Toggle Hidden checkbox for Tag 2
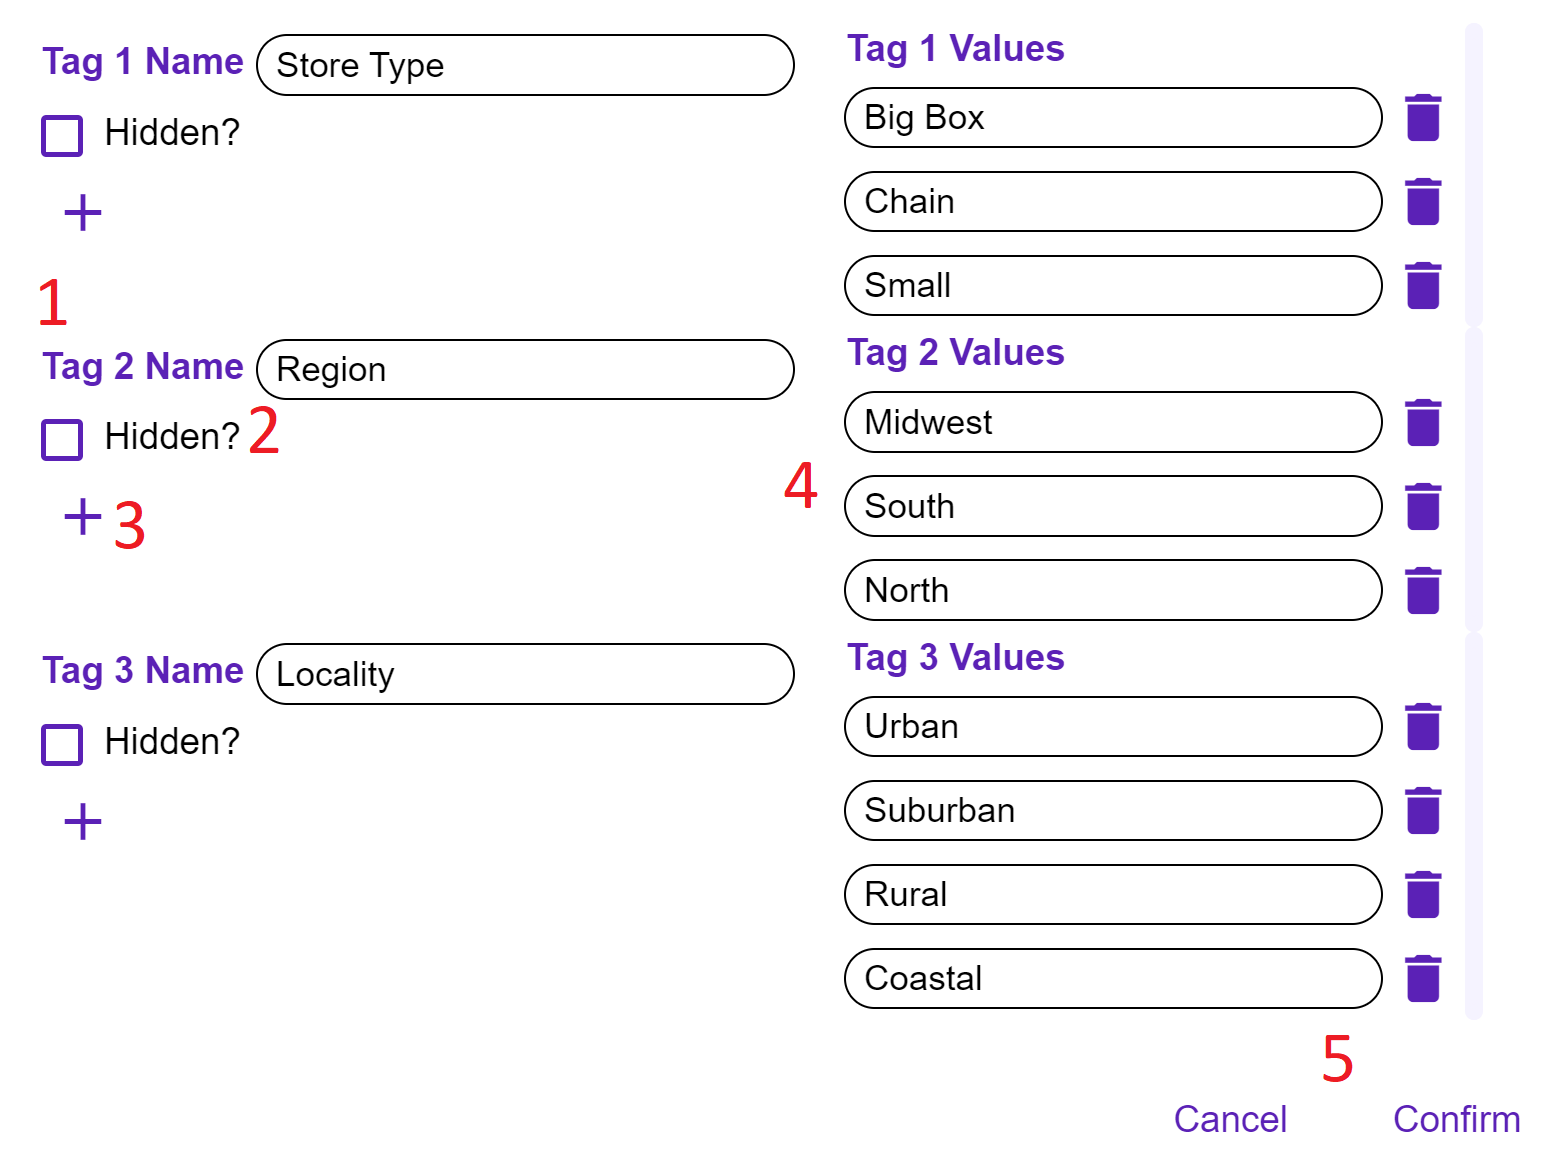The image size is (1557, 1175). coord(62,439)
